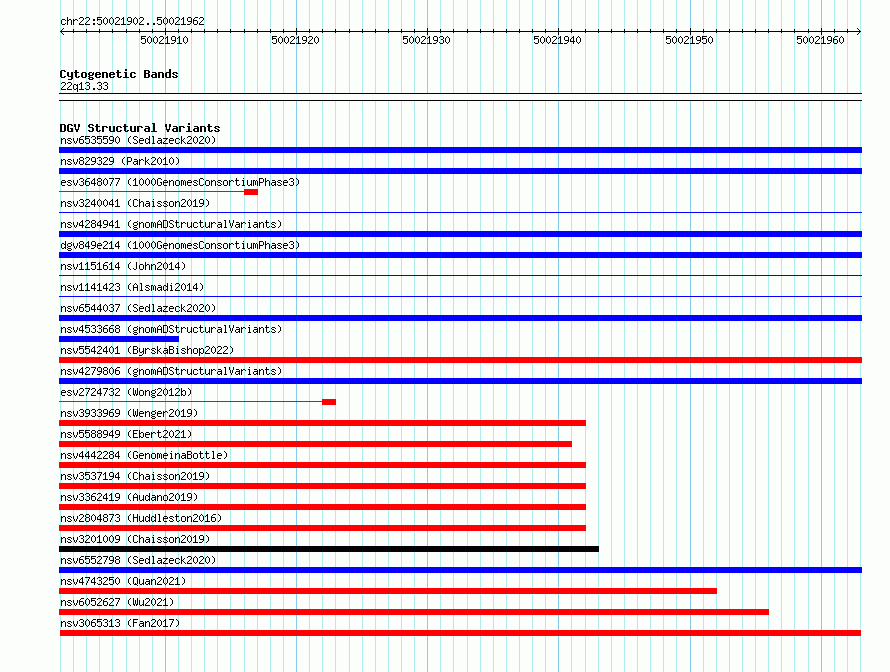This screenshot has height=672, width=890.
Task: Select the blue bar under nsv829329
Action: tap(460, 171)
